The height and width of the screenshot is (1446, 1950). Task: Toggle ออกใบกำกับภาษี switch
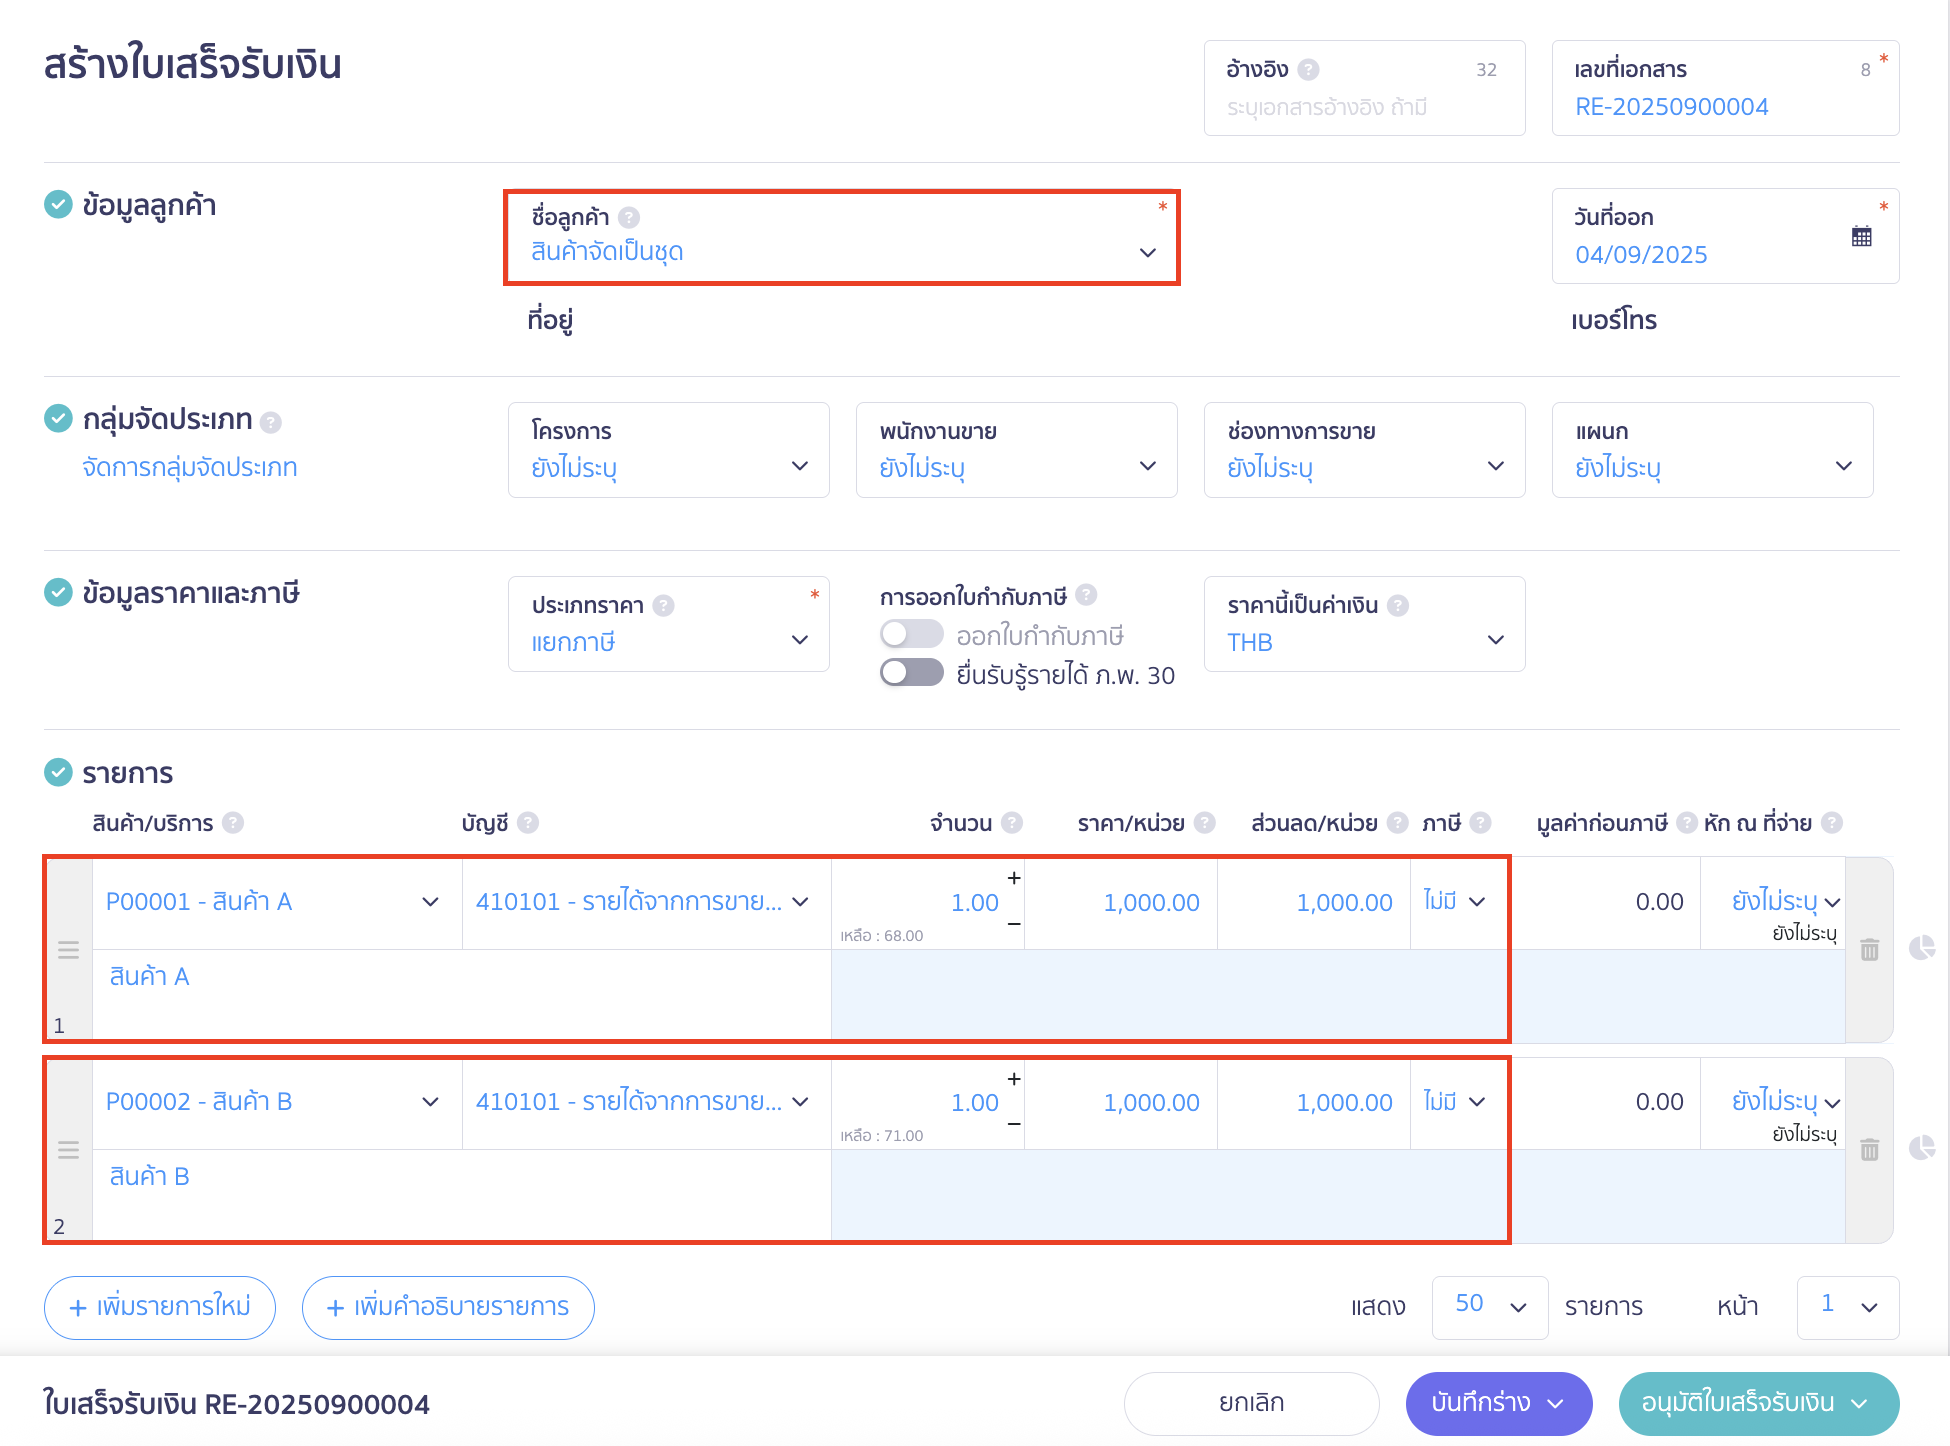[x=911, y=634]
